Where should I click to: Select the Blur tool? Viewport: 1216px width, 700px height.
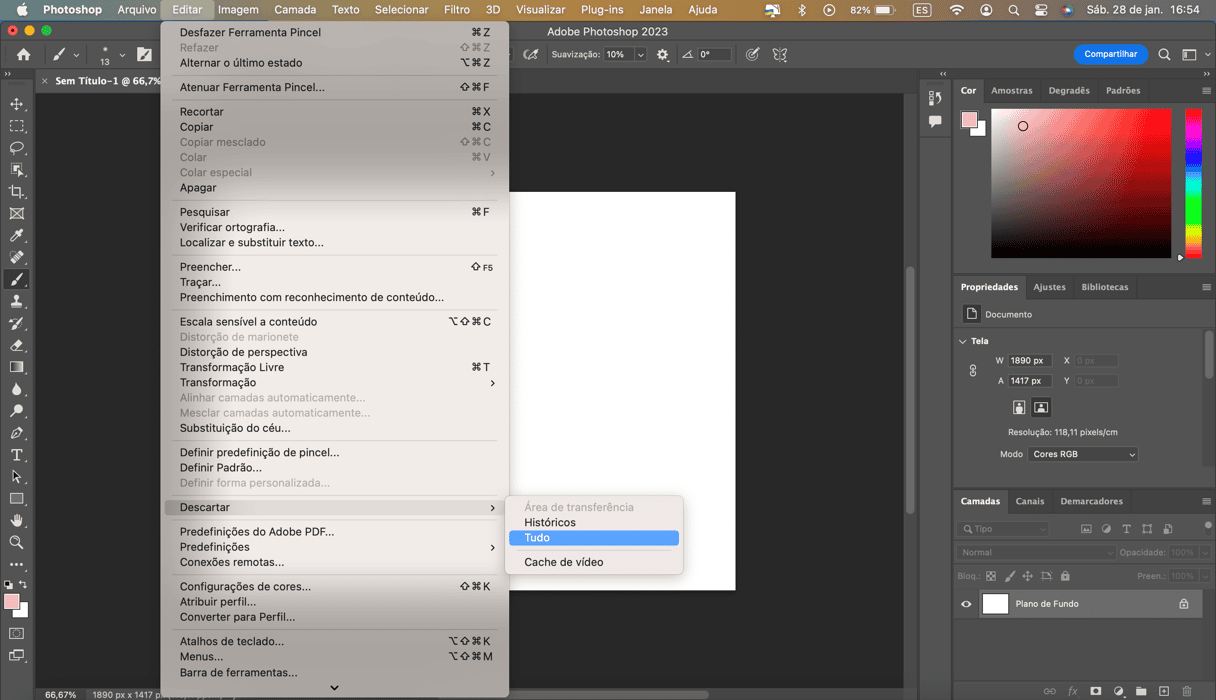point(17,389)
